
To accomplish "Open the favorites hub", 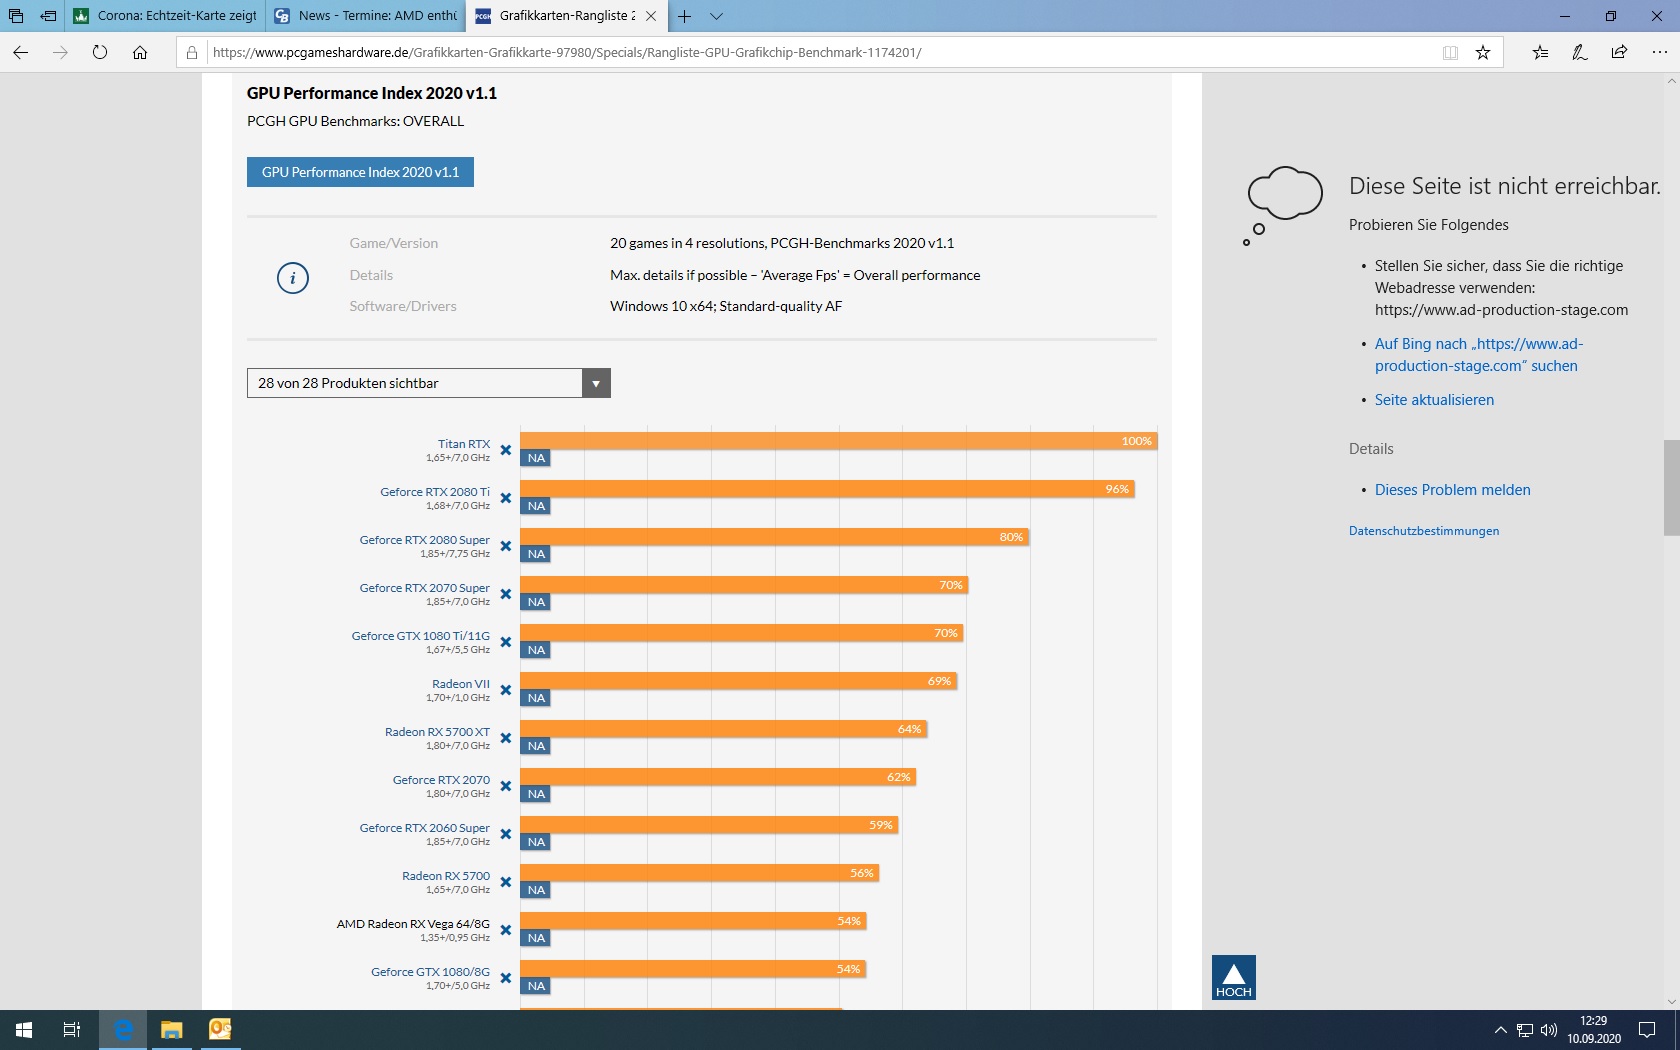I will 1540,52.
